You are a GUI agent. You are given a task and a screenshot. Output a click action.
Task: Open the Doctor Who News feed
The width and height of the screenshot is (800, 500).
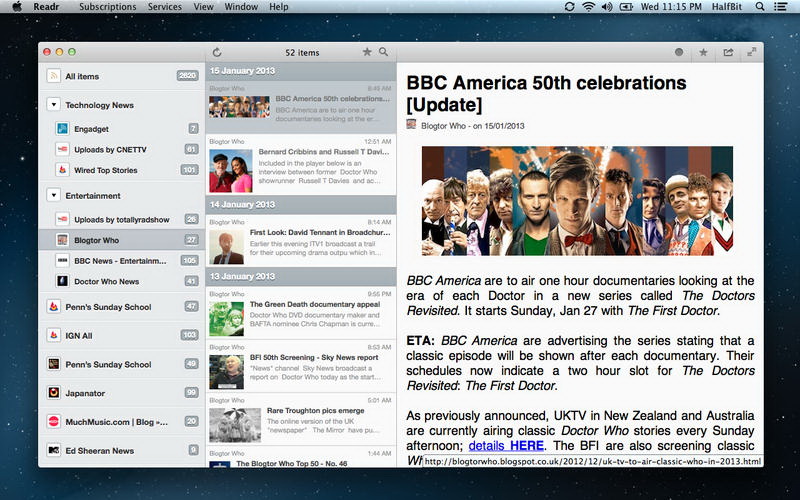coord(106,281)
